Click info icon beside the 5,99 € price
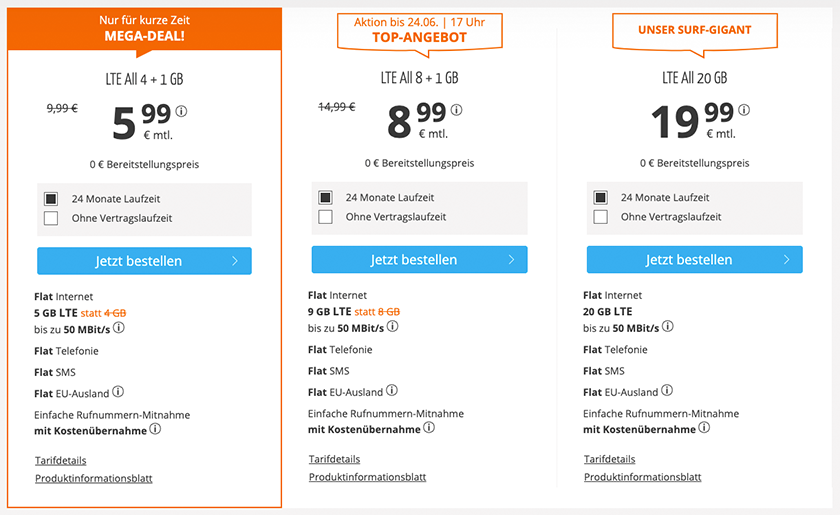This screenshot has height=515, width=840. pos(181,111)
